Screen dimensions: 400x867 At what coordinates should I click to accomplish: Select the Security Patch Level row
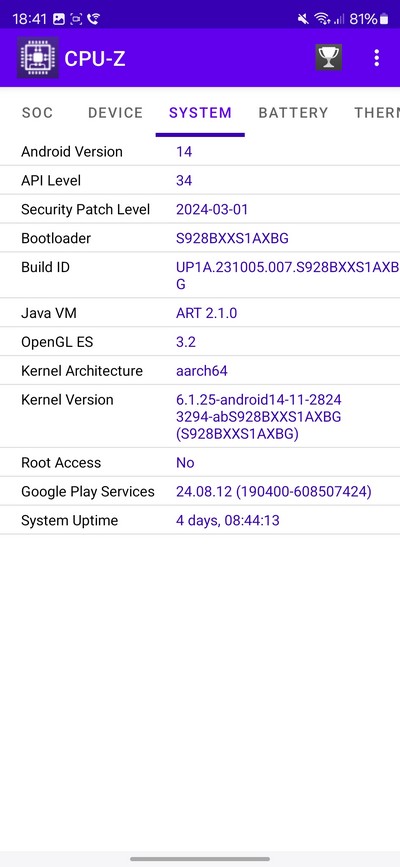[x=200, y=210]
